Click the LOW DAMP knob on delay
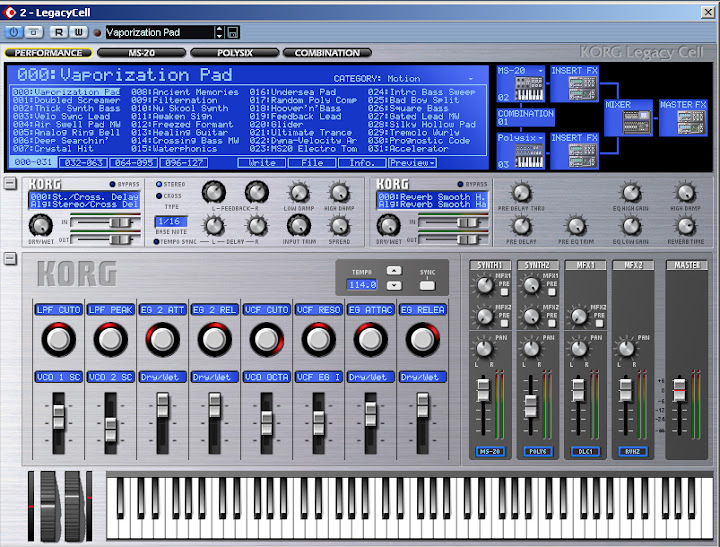 (299, 193)
